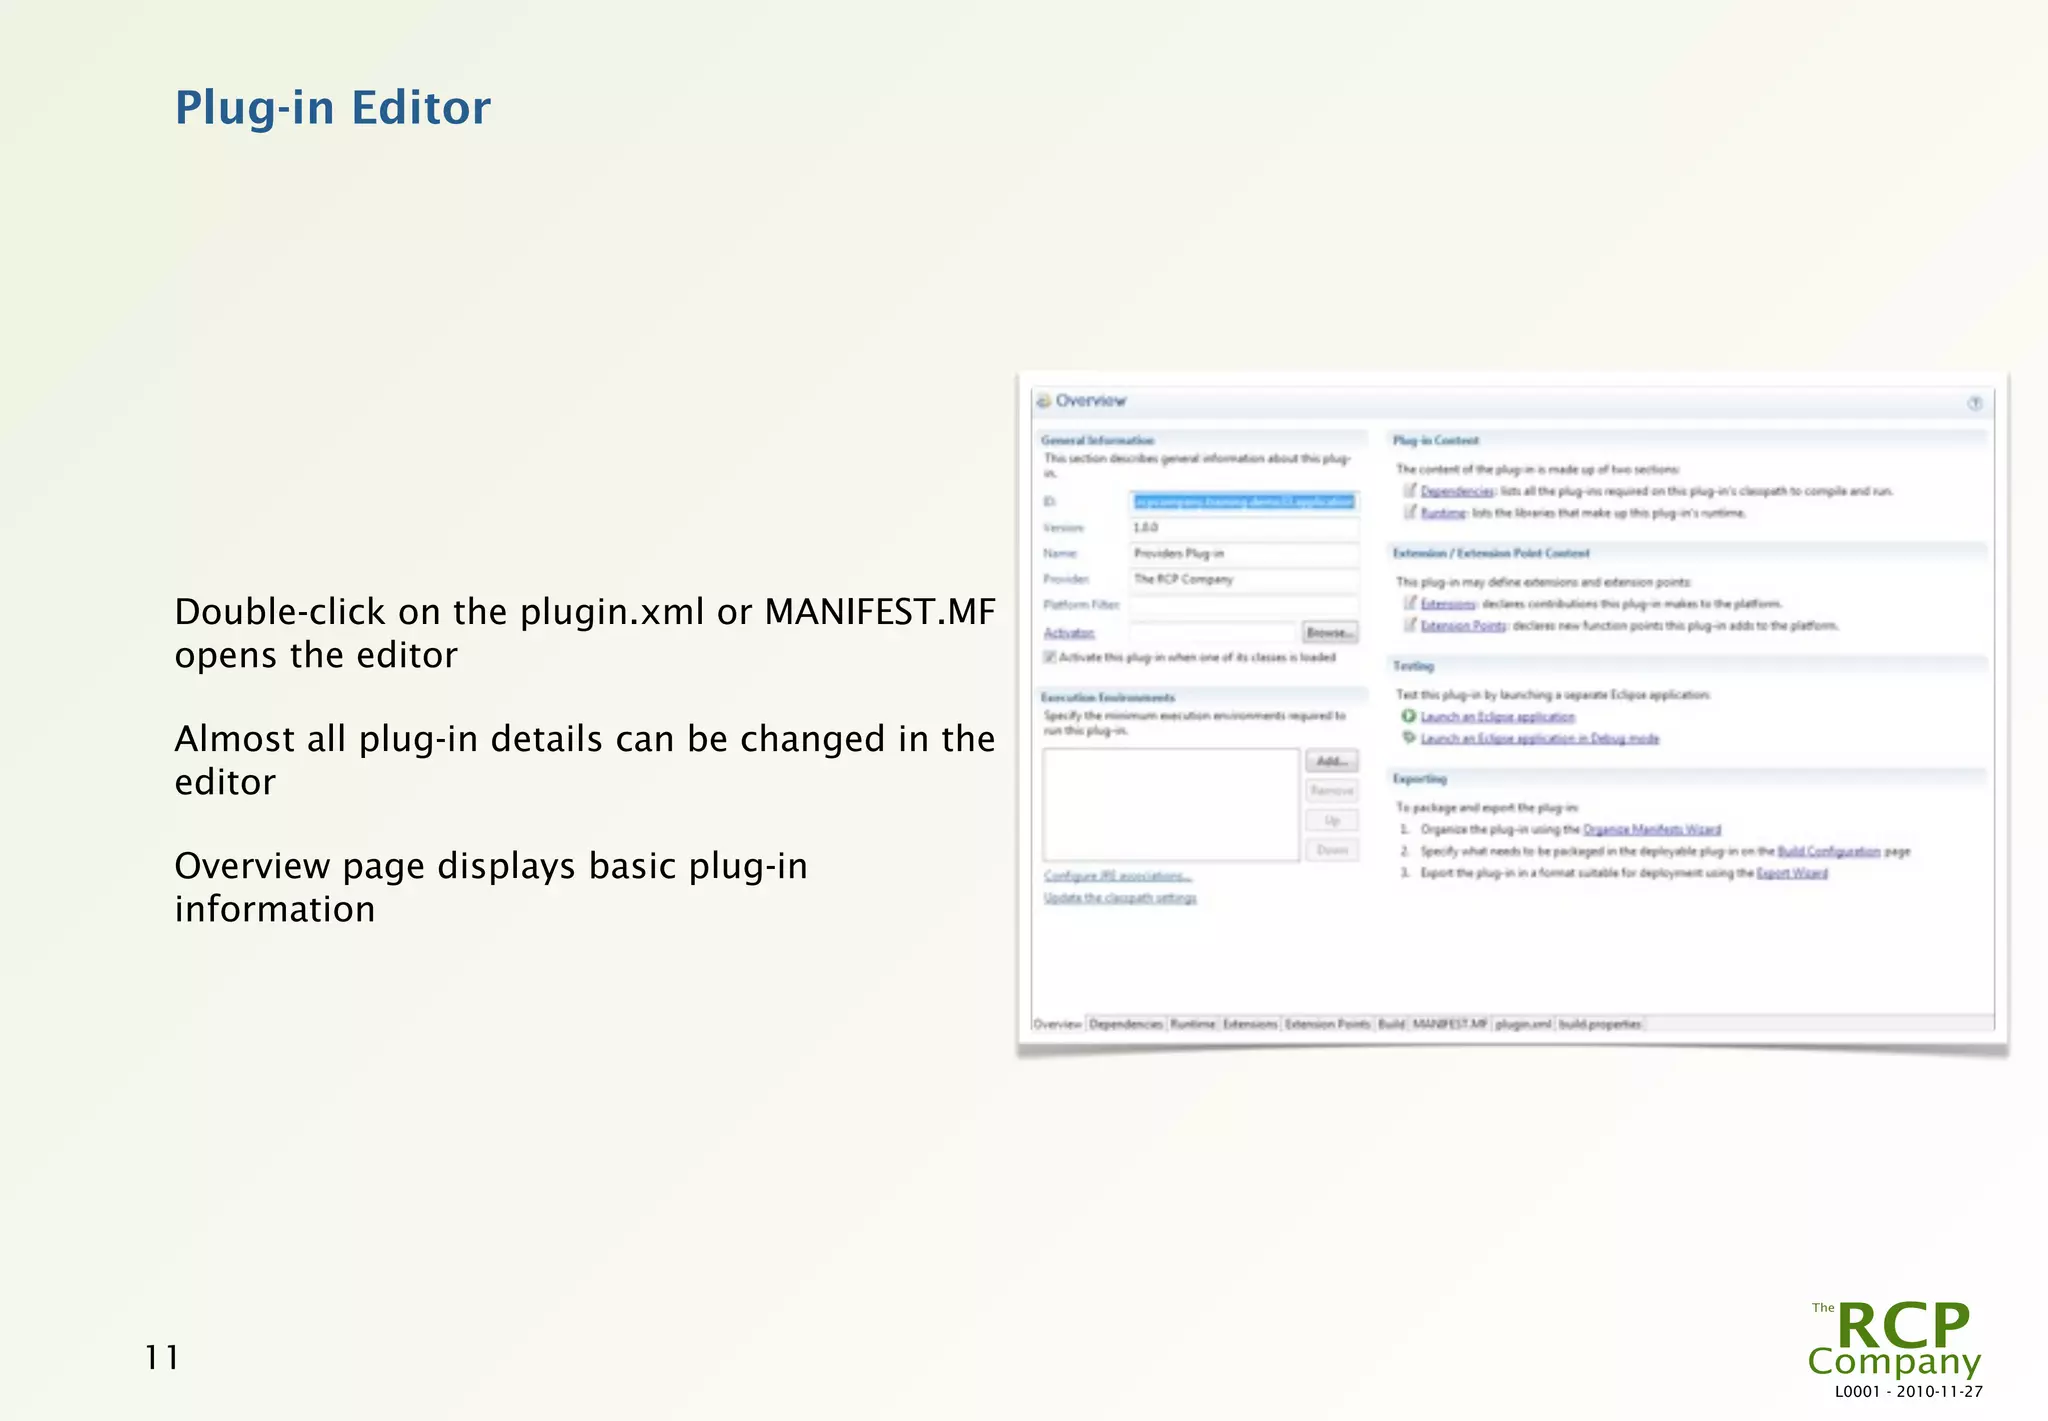
Task: Click the Add... button for execution environments
Action: pyautogui.click(x=1332, y=761)
